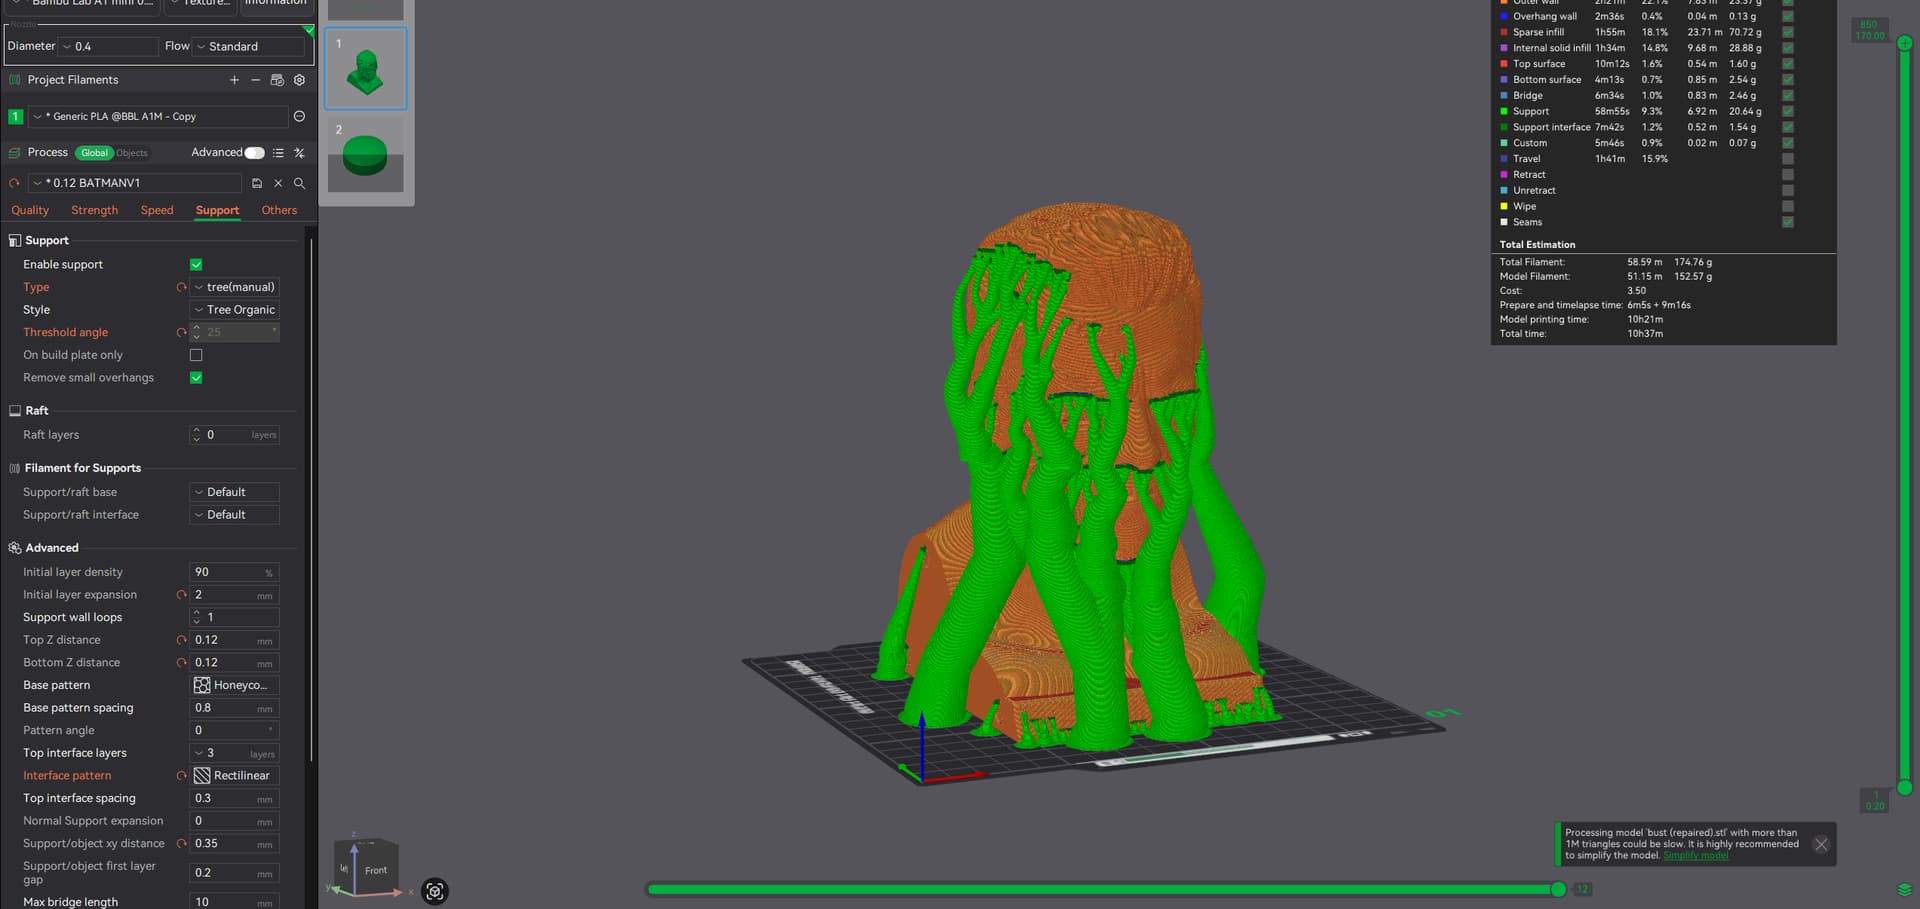Click the horizontal move progress slider handle

tap(1558, 889)
